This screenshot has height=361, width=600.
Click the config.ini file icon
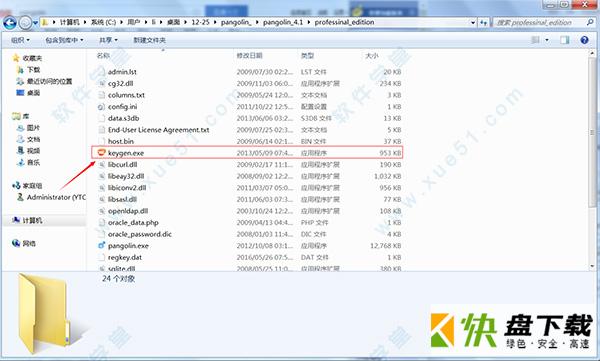101,106
